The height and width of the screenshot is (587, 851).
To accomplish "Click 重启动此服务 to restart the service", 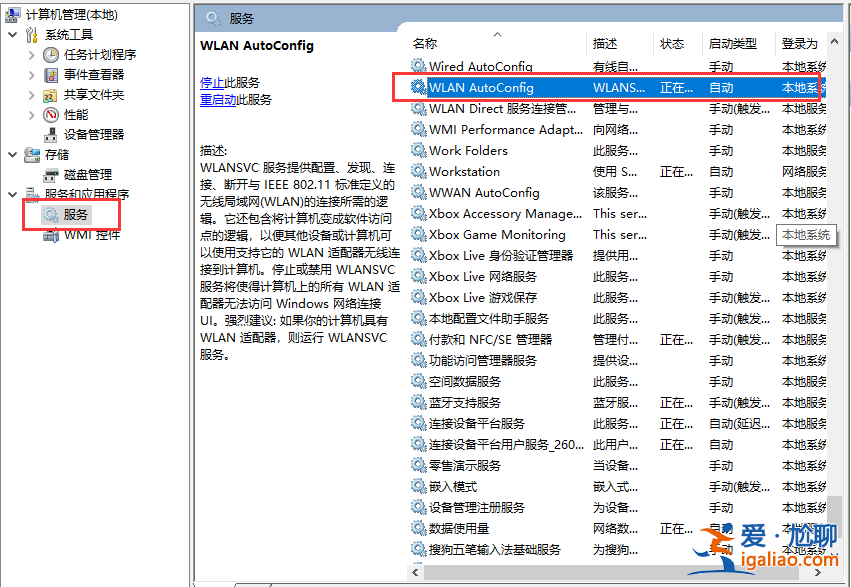I will 220,100.
